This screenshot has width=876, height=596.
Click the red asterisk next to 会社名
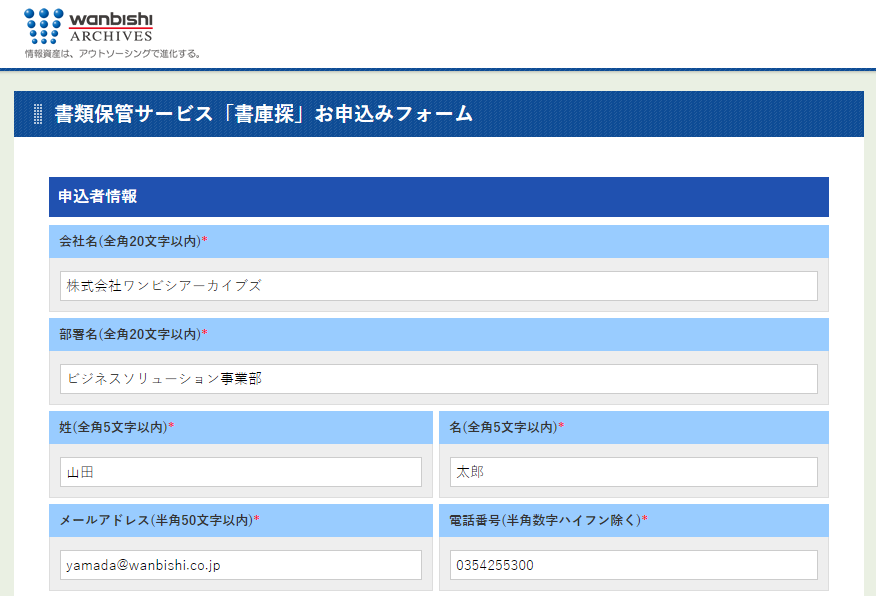click(205, 241)
